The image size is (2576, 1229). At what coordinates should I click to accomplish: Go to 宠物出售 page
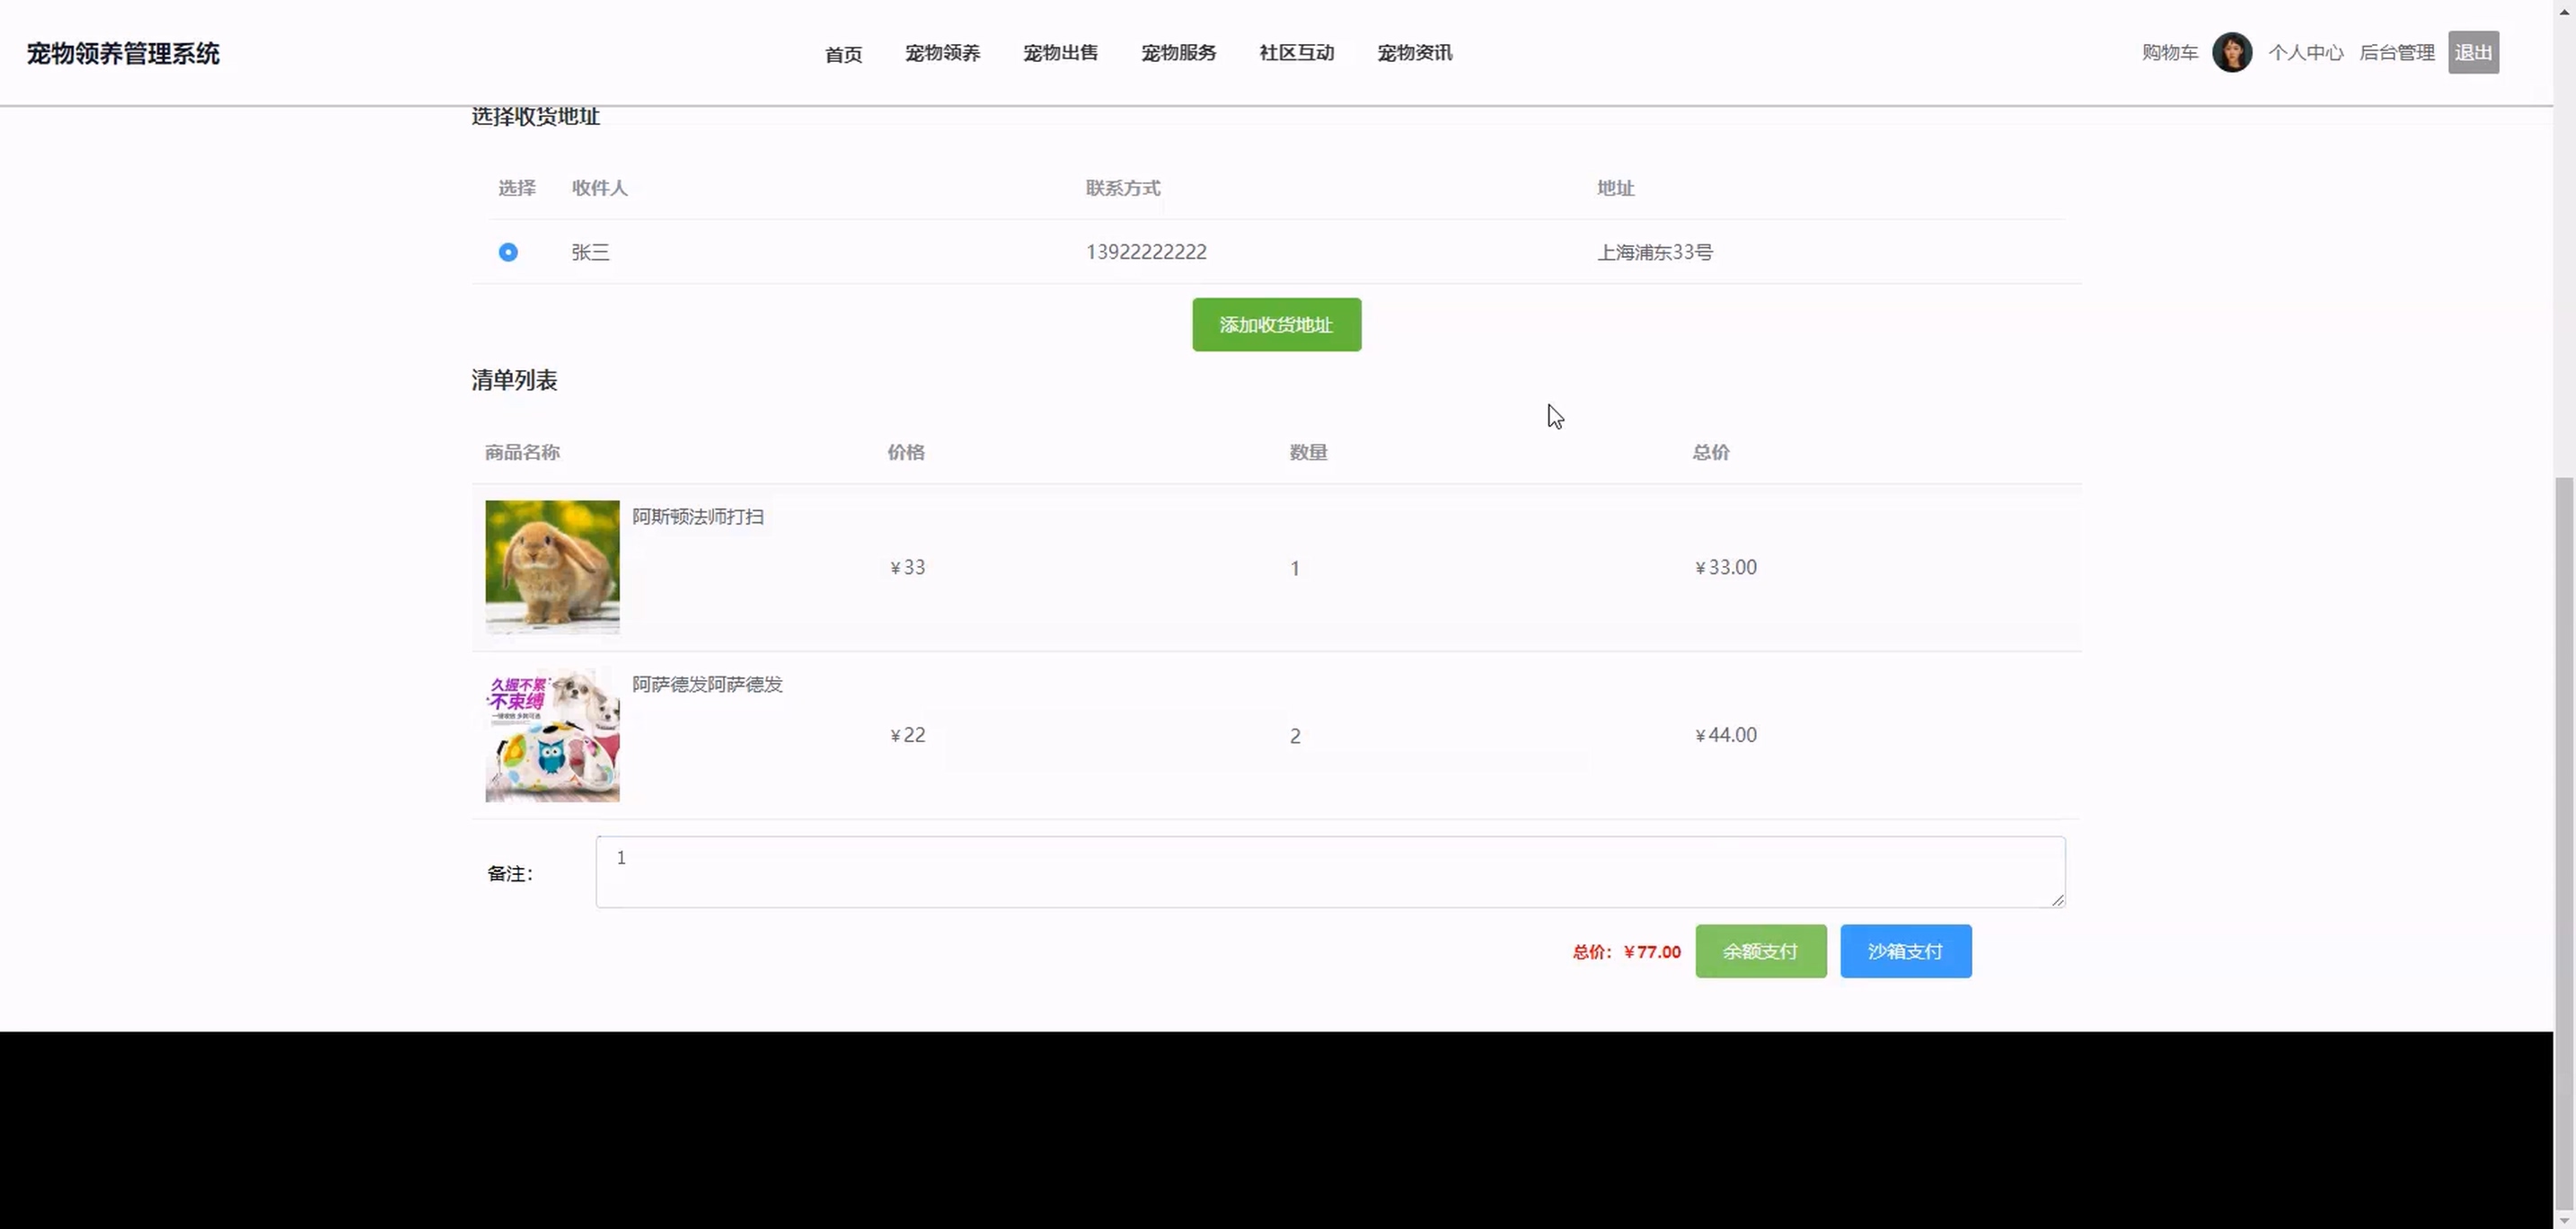pos(1060,53)
